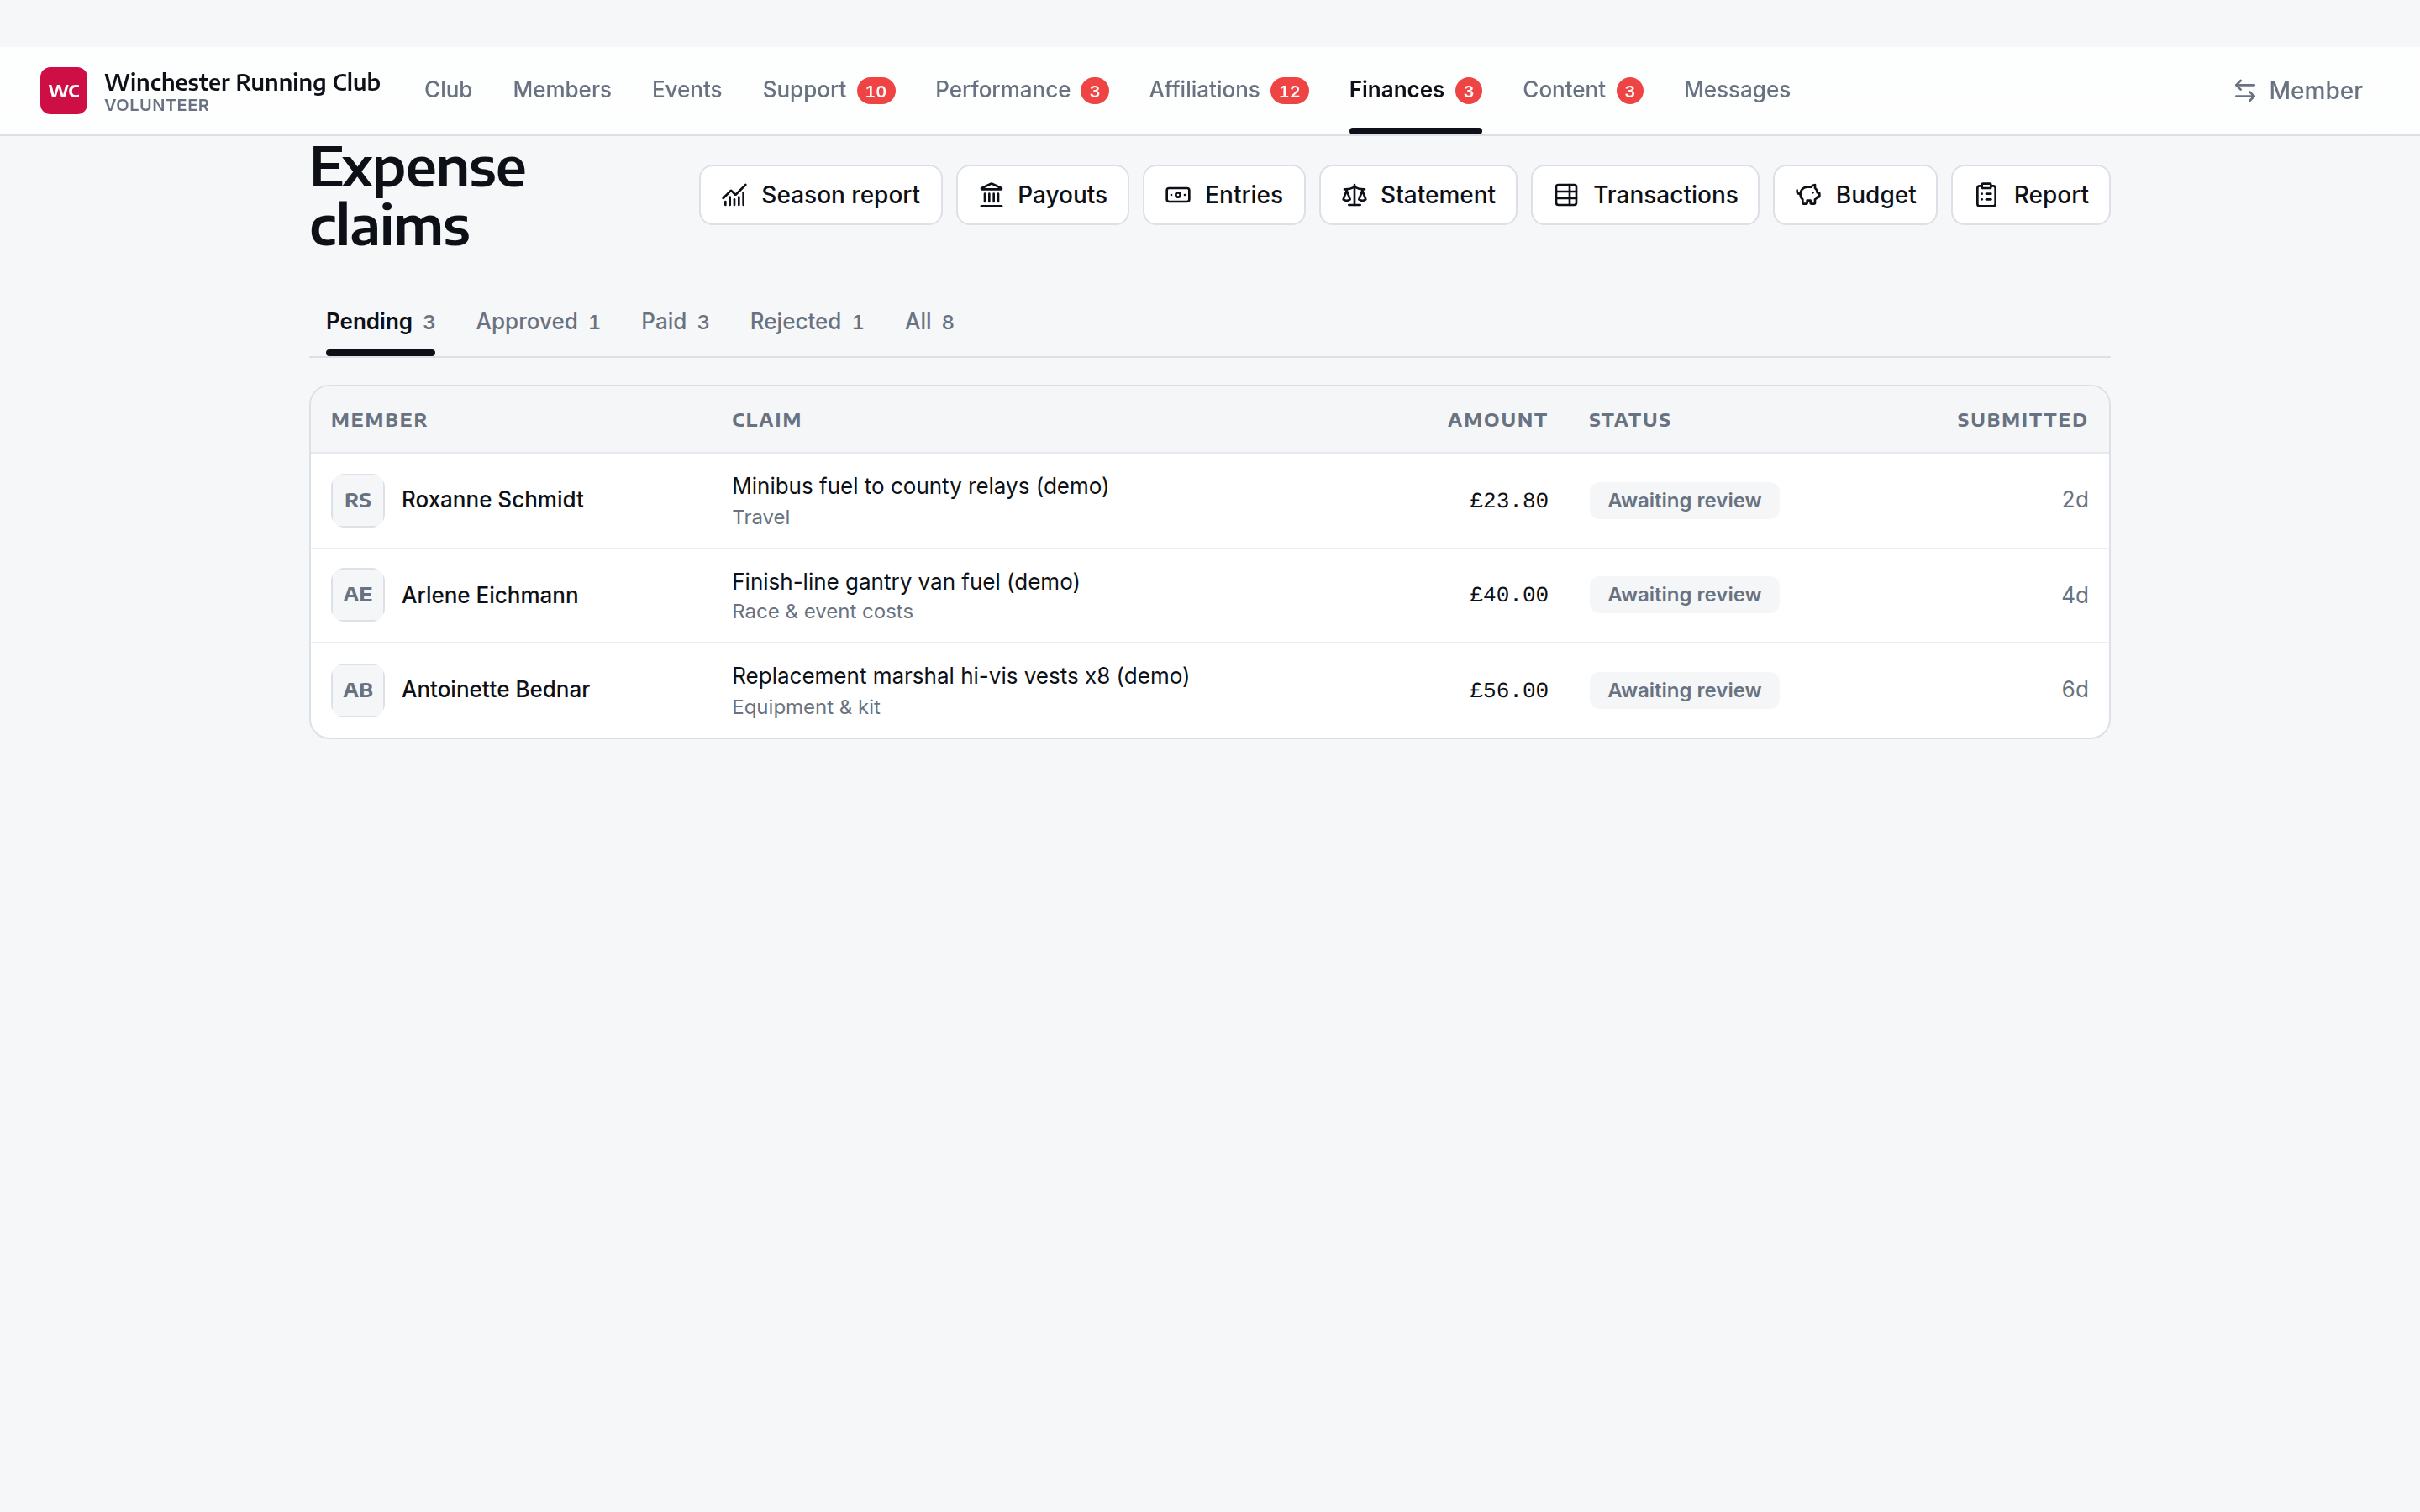Click the Amount column header

[x=1497, y=420]
